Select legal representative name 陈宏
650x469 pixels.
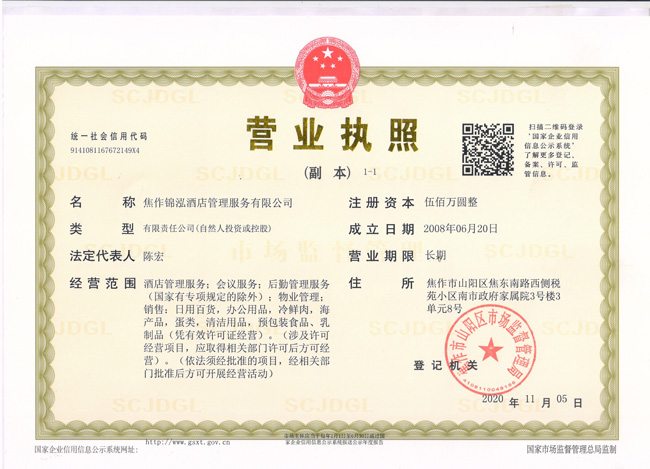pos(154,257)
